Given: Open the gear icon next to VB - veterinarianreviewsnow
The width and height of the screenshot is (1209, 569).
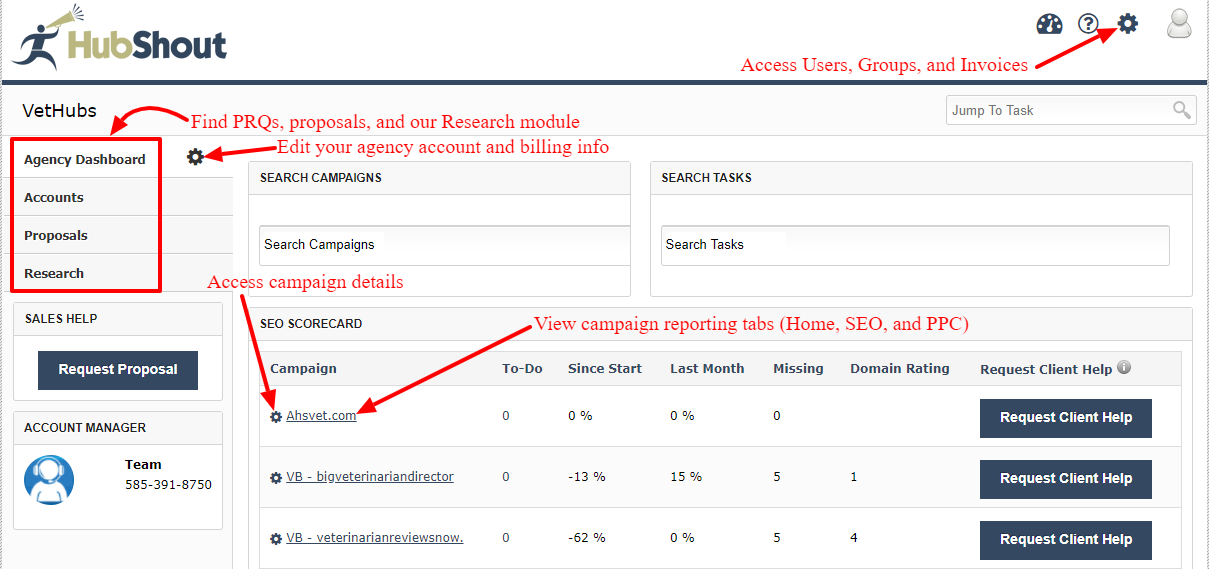Looking at the screenshot, I should click(276, 539).
